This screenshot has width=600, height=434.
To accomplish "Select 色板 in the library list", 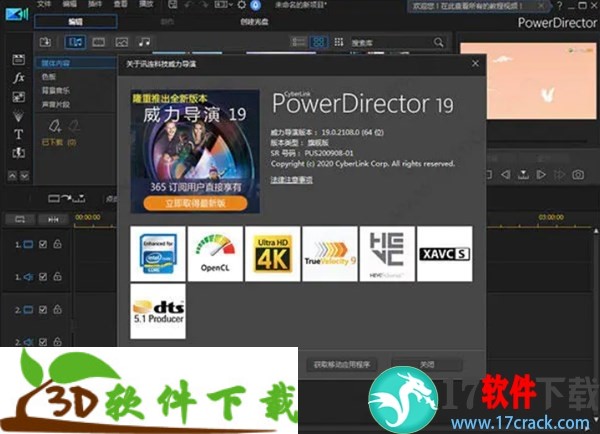I will point(49,77).
